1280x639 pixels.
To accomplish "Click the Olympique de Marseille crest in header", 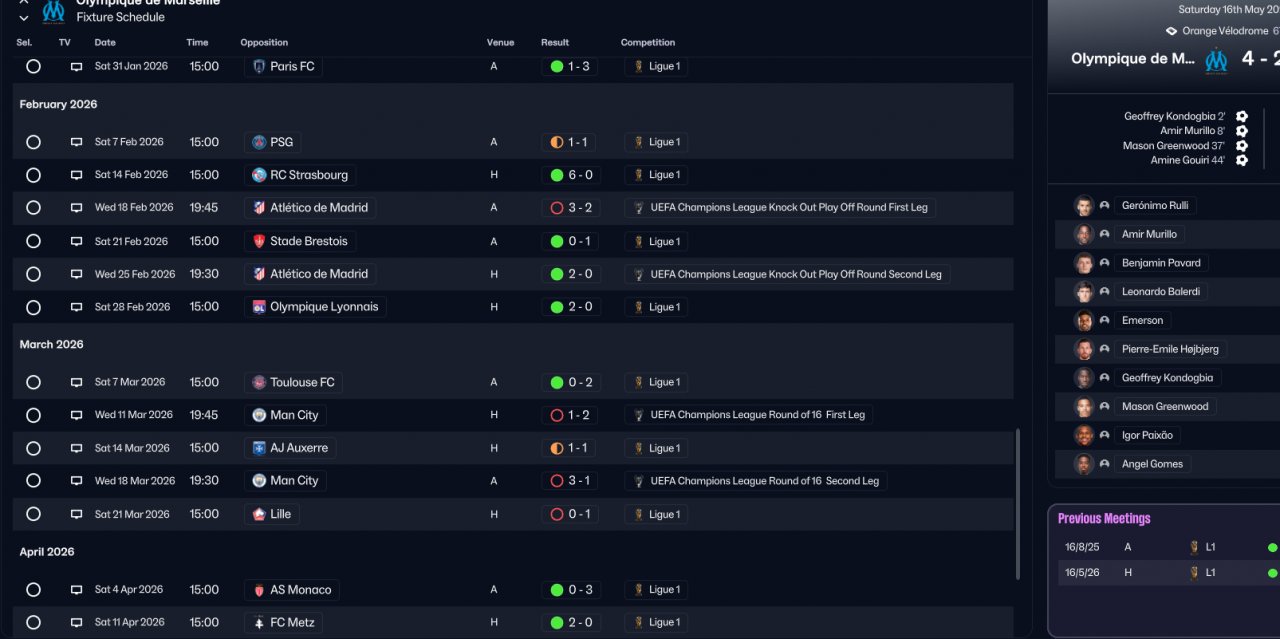I will (x=53, y=11).
